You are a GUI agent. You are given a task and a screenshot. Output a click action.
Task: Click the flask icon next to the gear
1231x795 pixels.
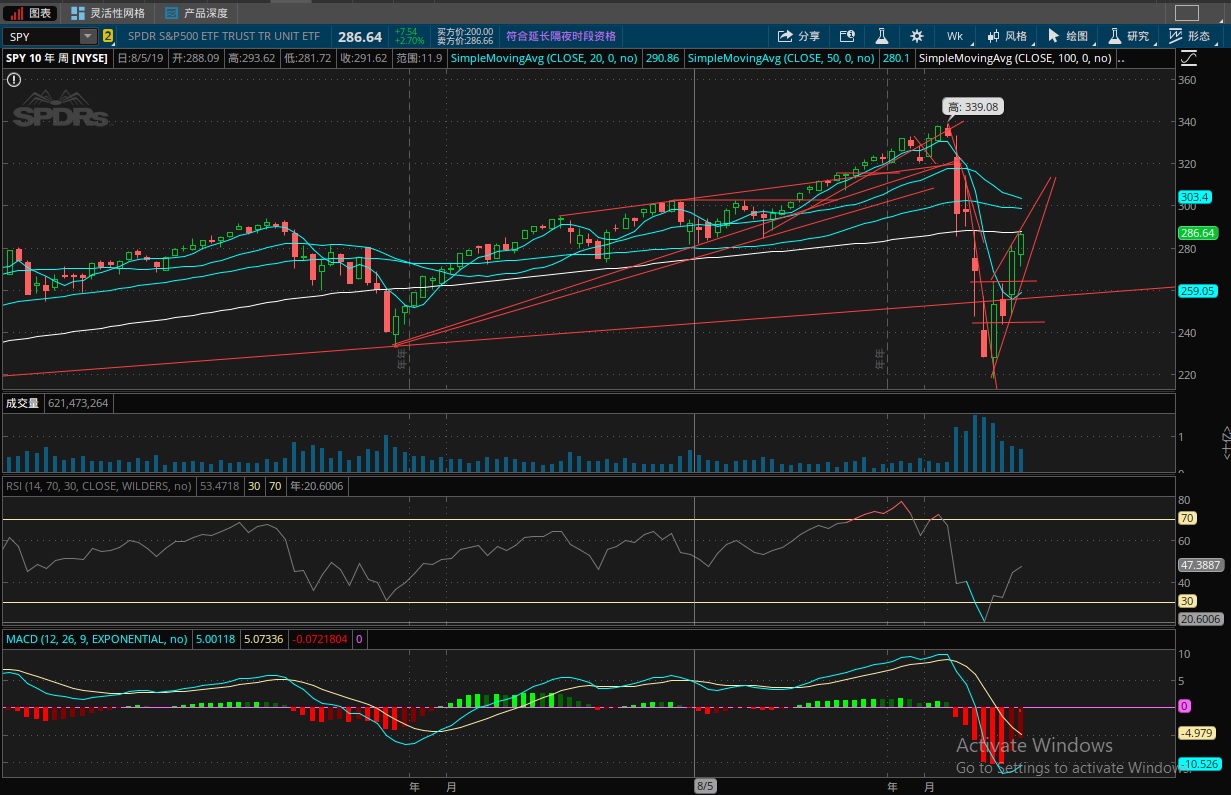(882, 36)
